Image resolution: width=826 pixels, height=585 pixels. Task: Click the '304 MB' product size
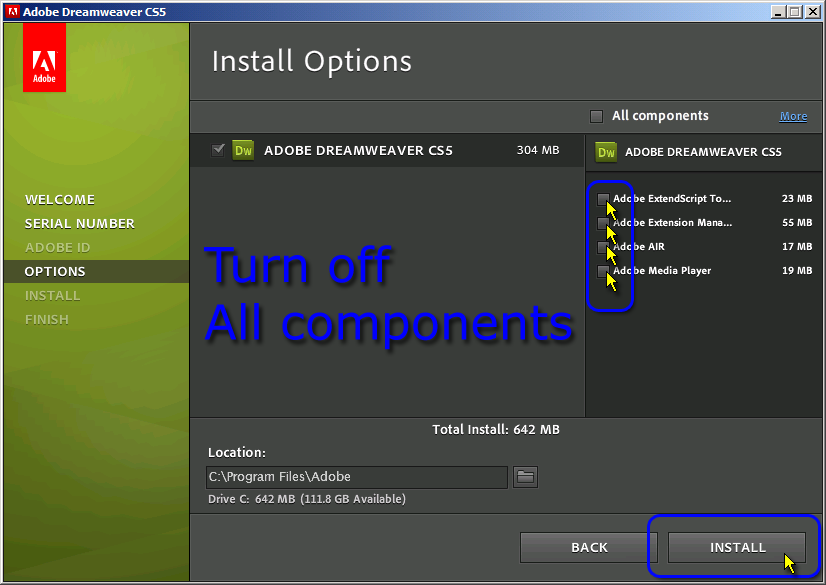538,150
